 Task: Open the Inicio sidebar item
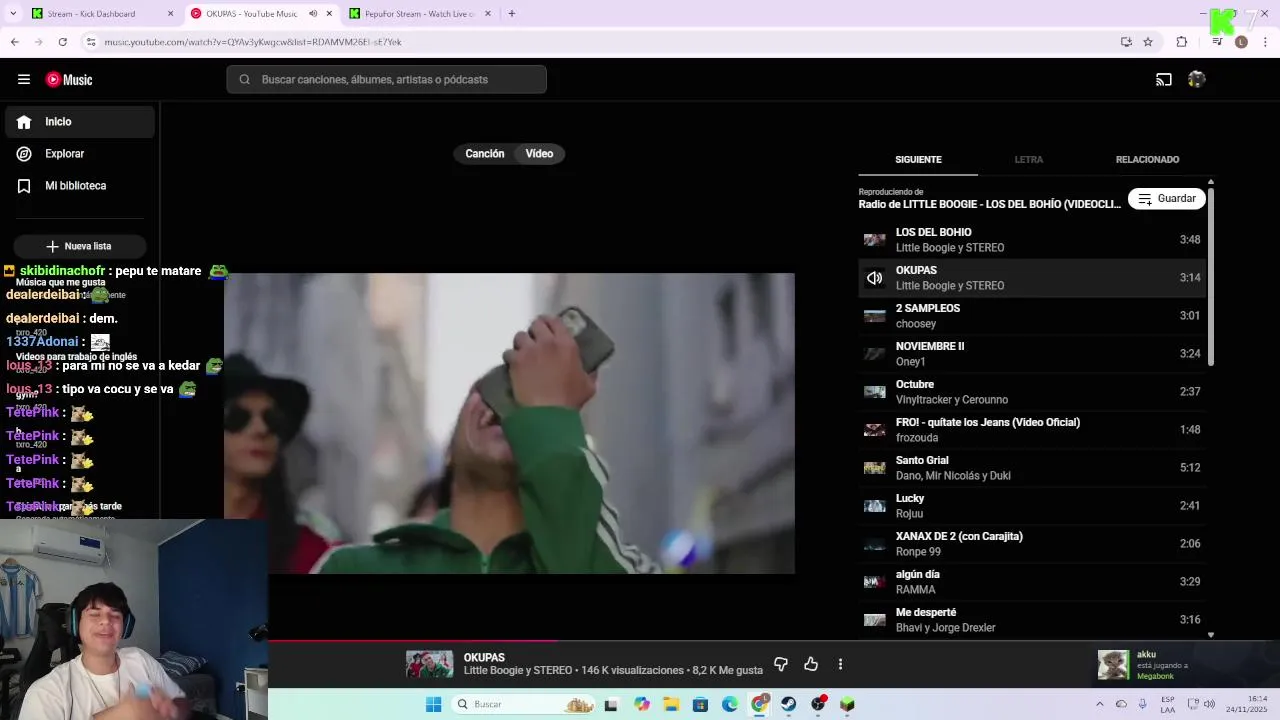pos(80,122)
